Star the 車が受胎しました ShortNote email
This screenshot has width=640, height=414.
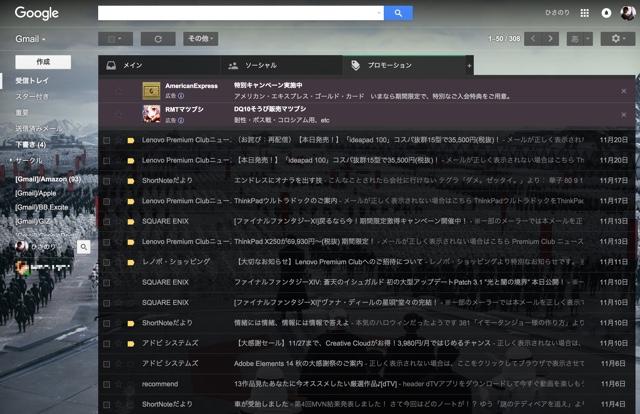point(119,405)
